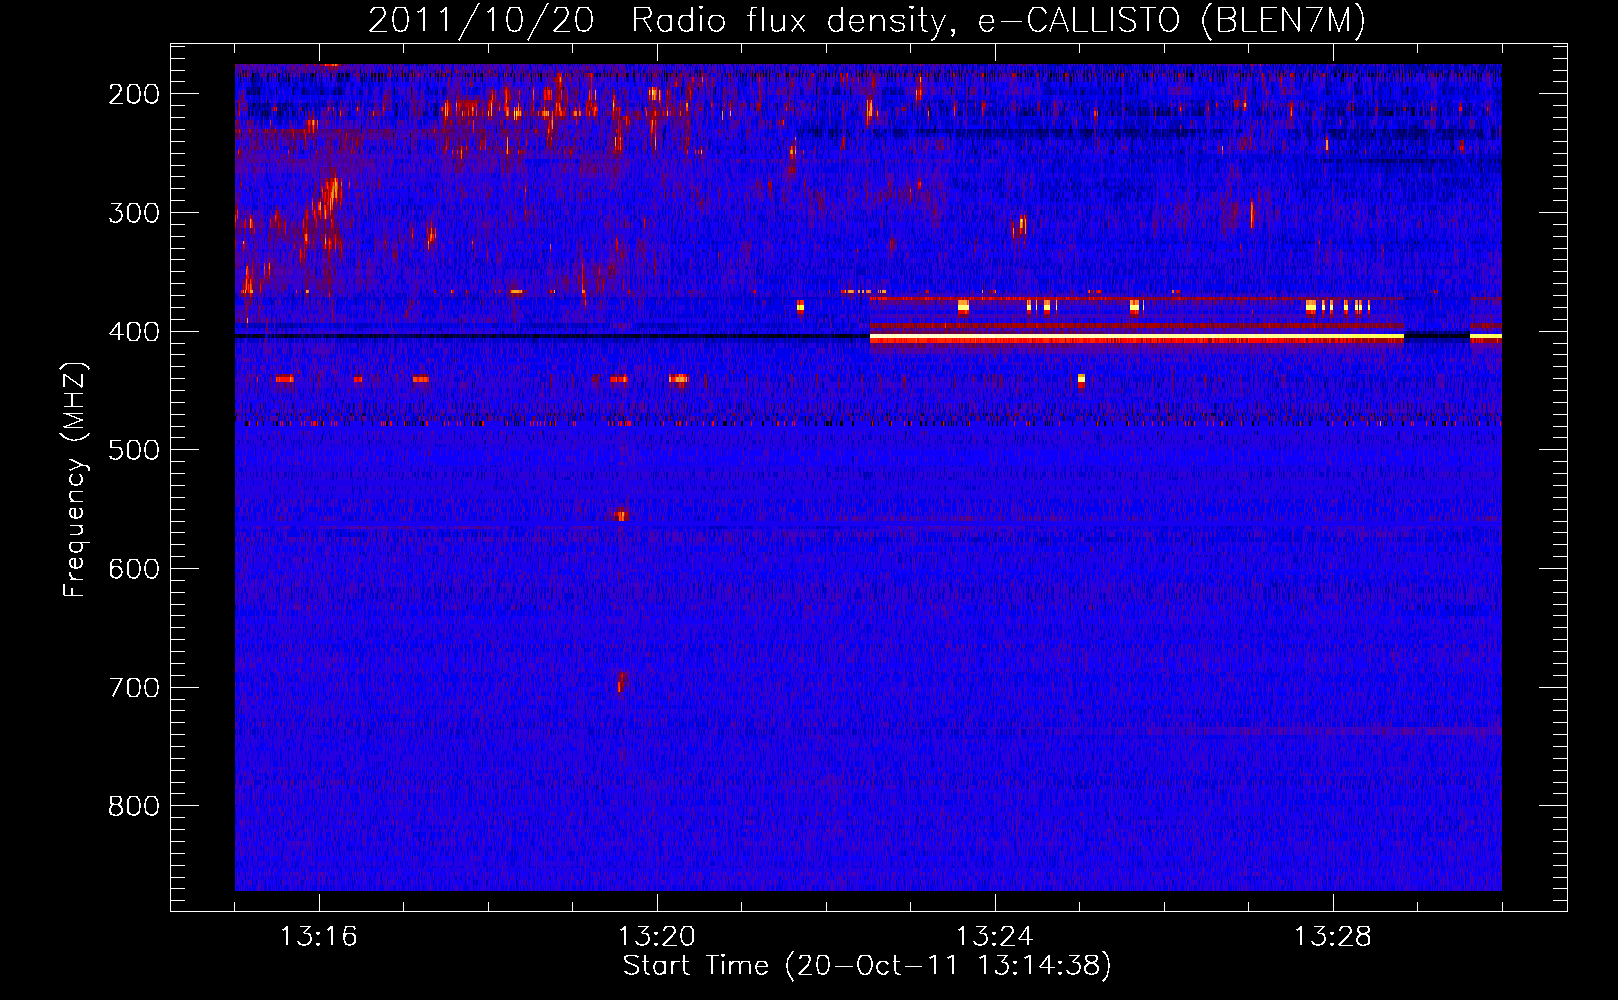Select the 500 frequency tick label
The width and height of the screenshot is (1618, 1000).
click(133, 450)
